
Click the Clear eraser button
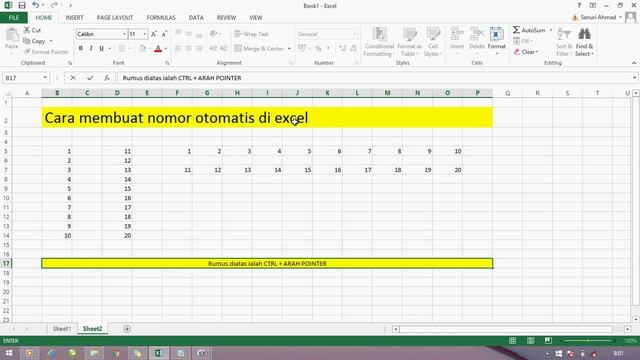526,52
